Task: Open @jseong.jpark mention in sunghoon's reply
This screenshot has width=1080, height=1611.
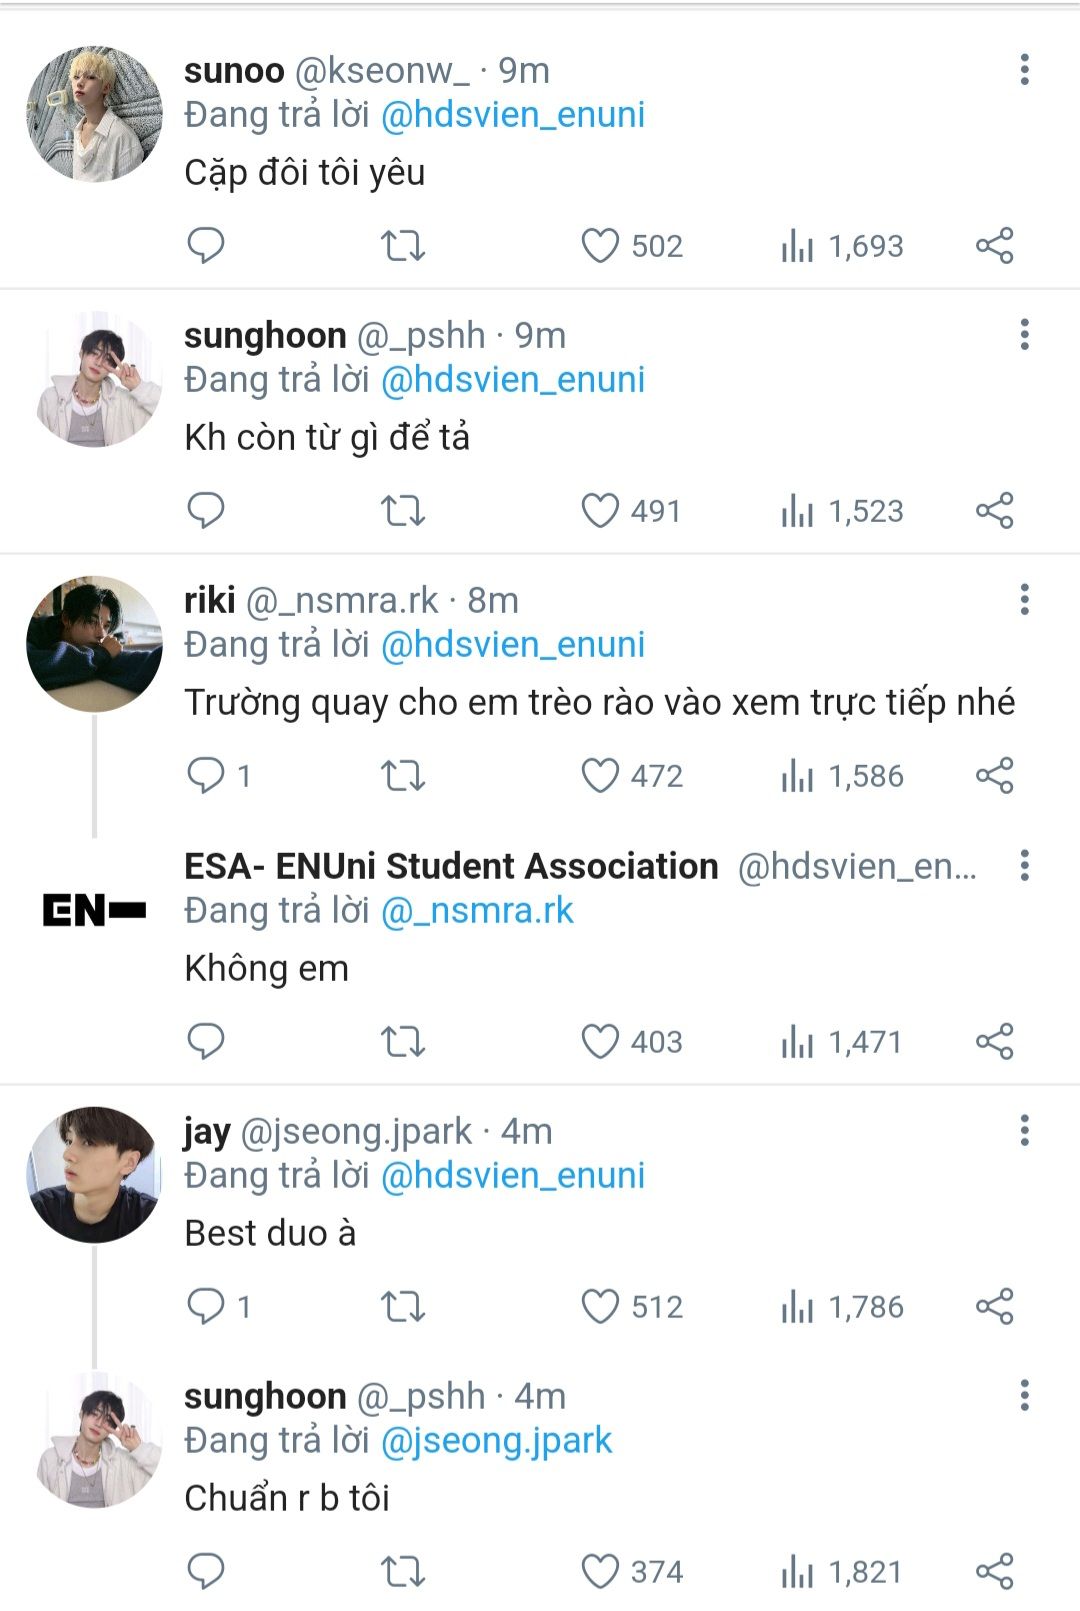Action: 496,1441
